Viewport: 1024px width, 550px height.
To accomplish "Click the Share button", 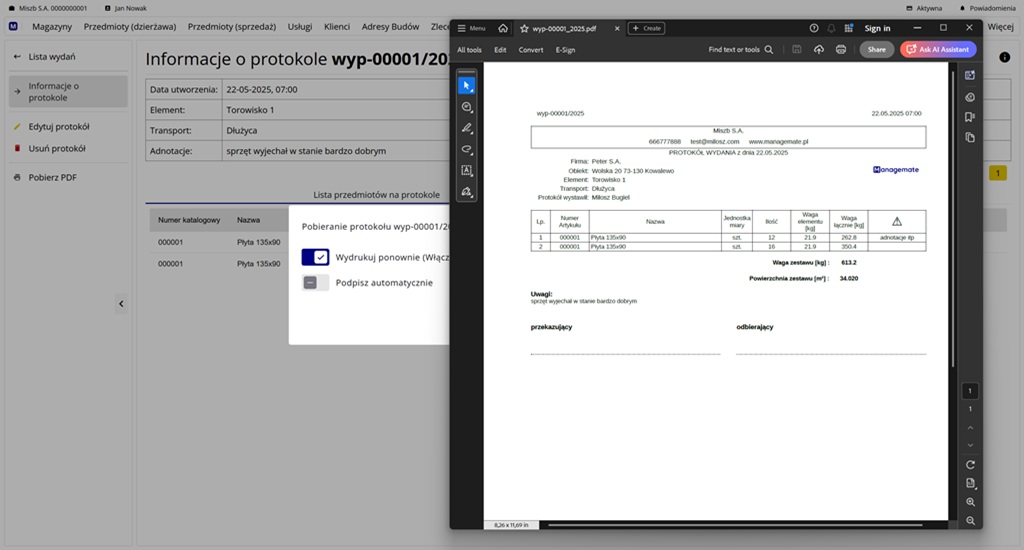I will click(876, 49).
